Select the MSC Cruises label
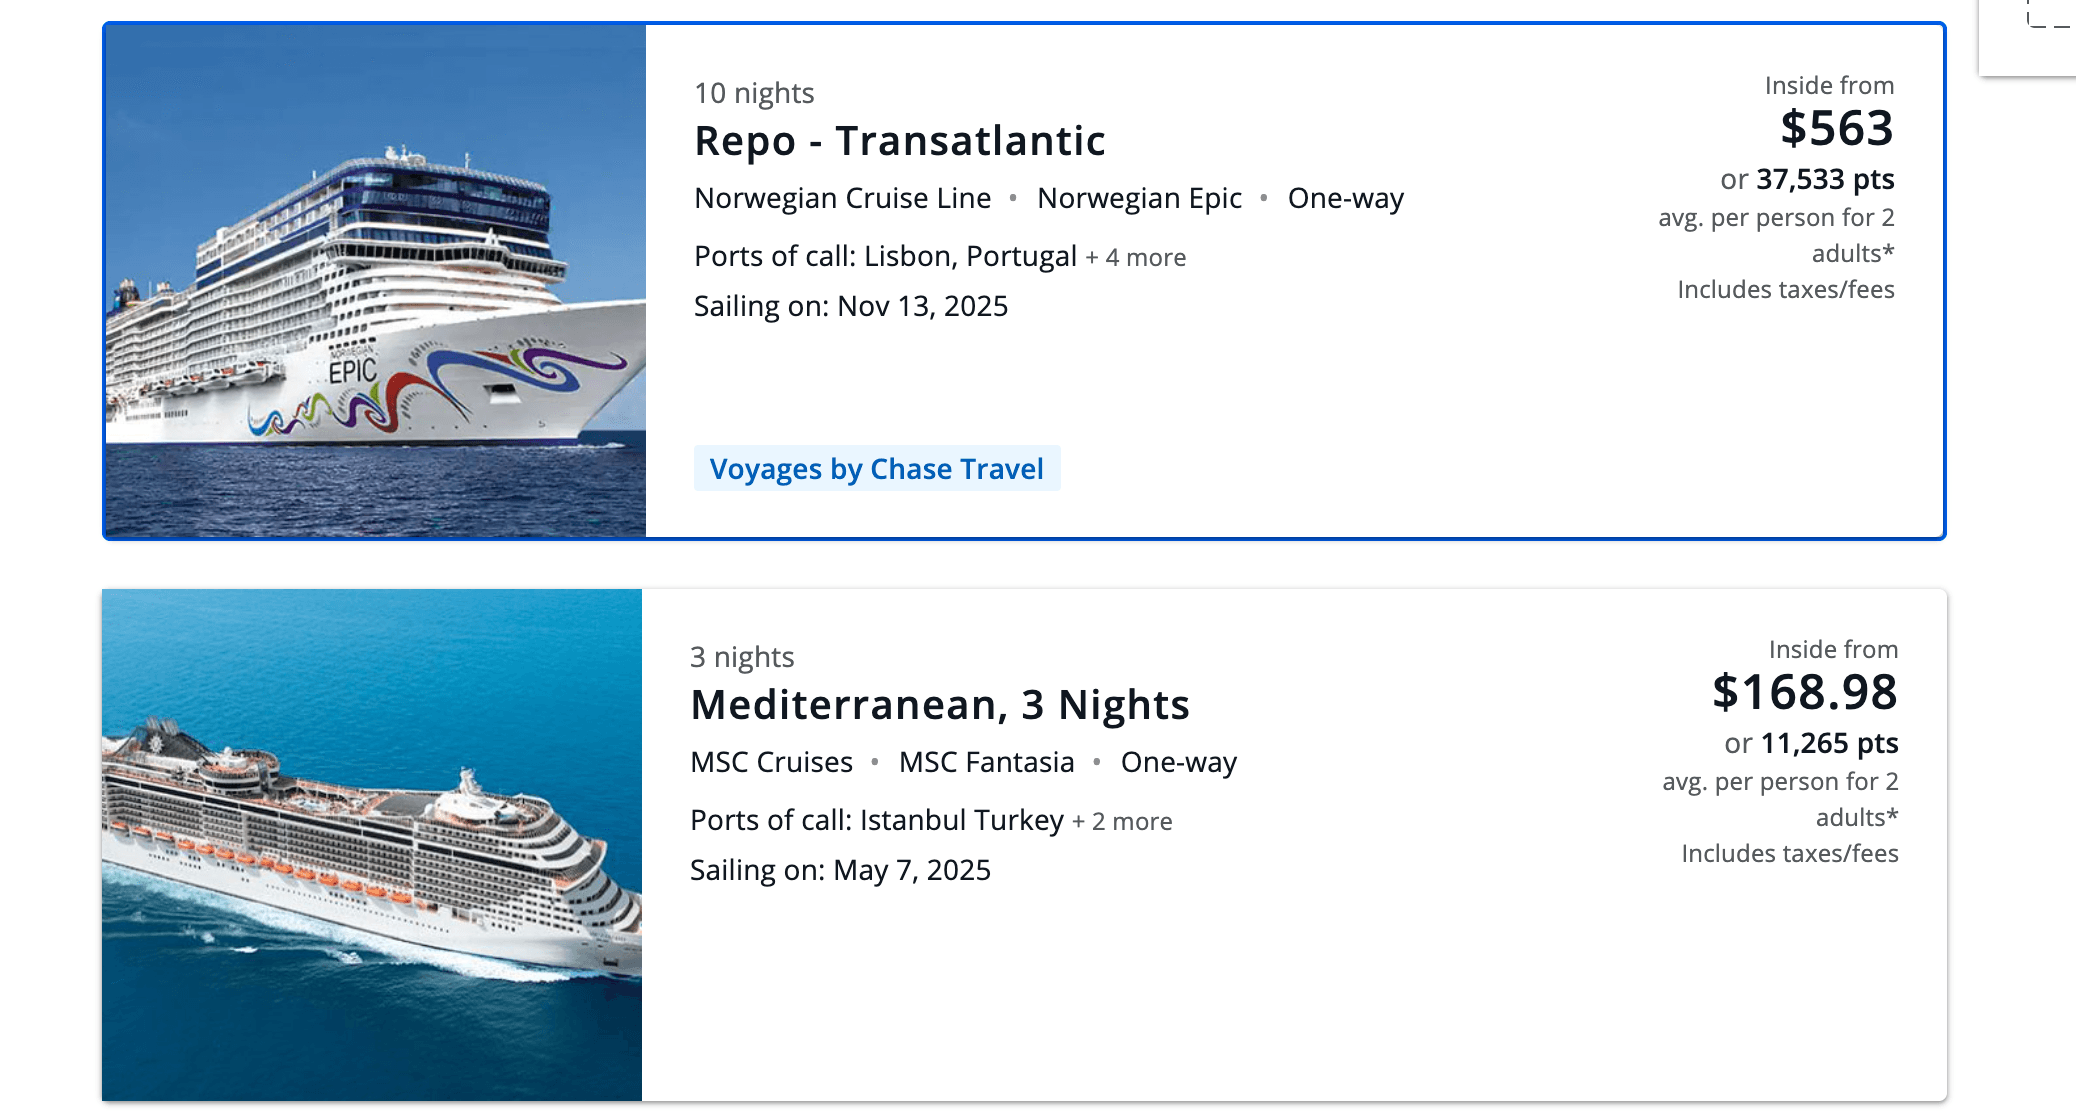This screenshot has width=2076, height=1120. pos(770,762)
